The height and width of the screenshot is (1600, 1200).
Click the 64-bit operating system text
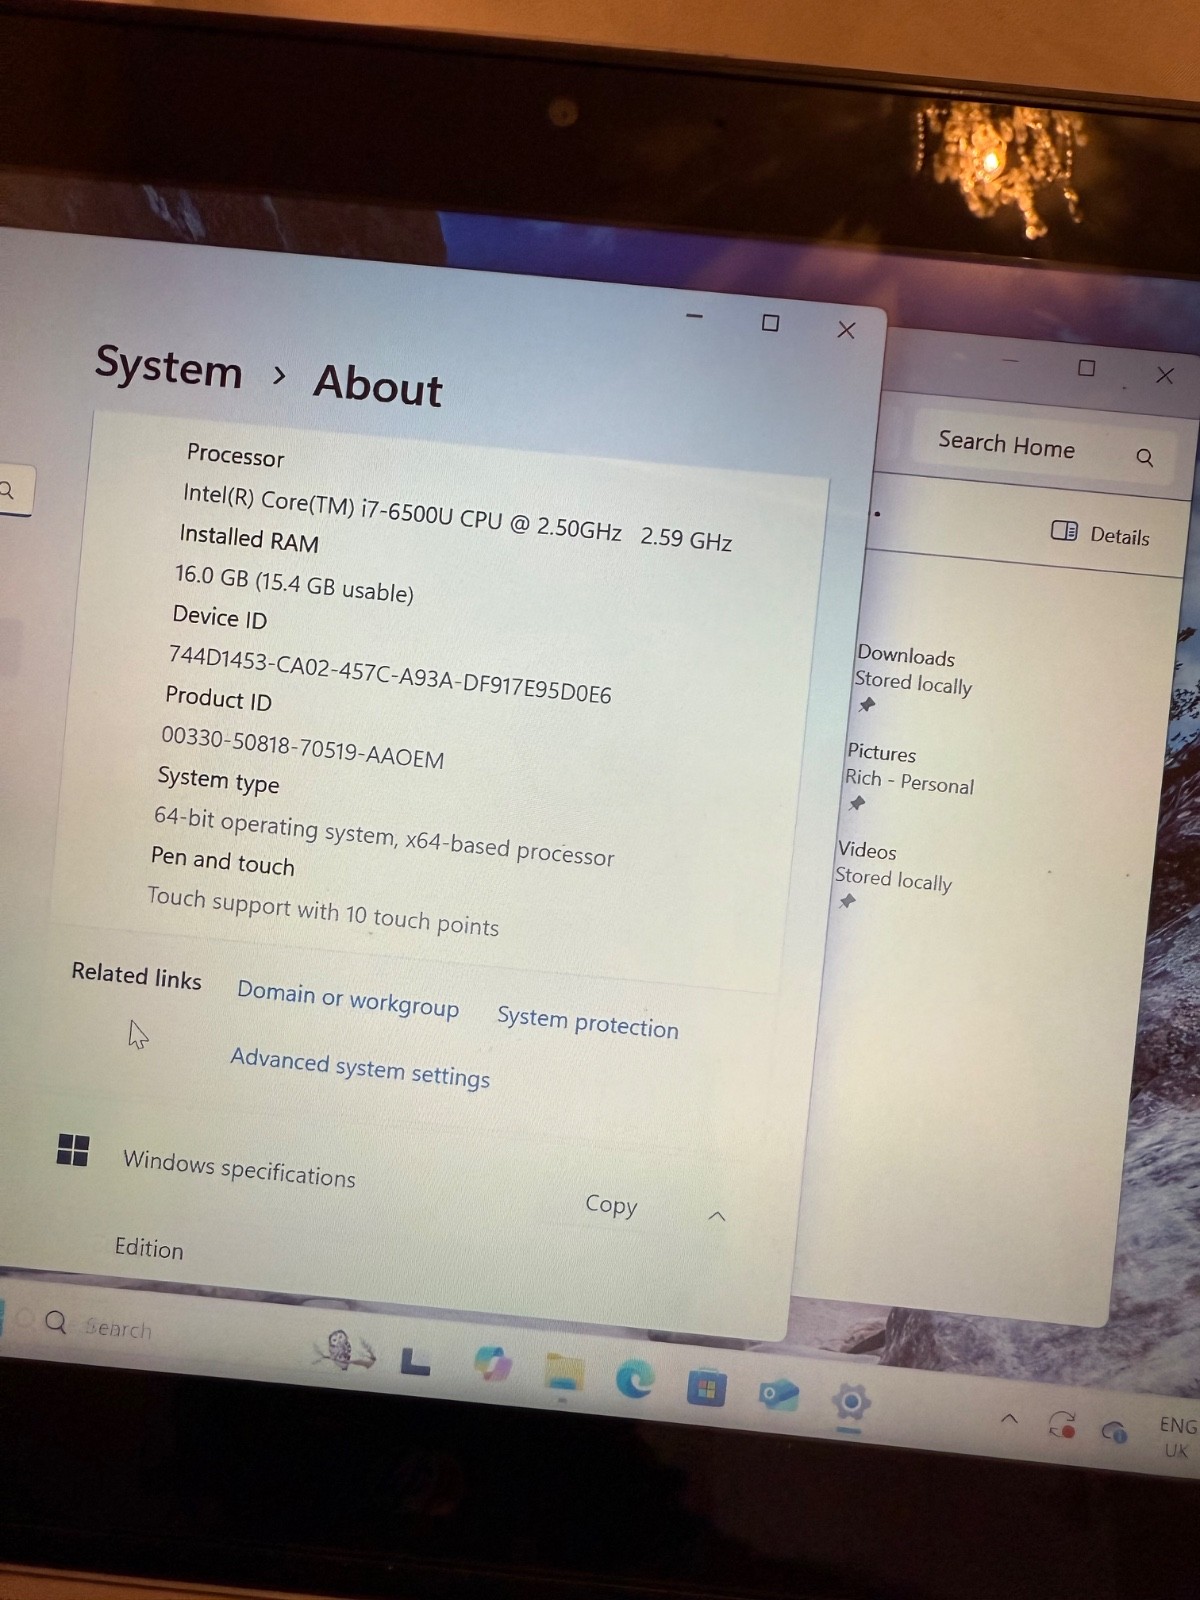384,836
